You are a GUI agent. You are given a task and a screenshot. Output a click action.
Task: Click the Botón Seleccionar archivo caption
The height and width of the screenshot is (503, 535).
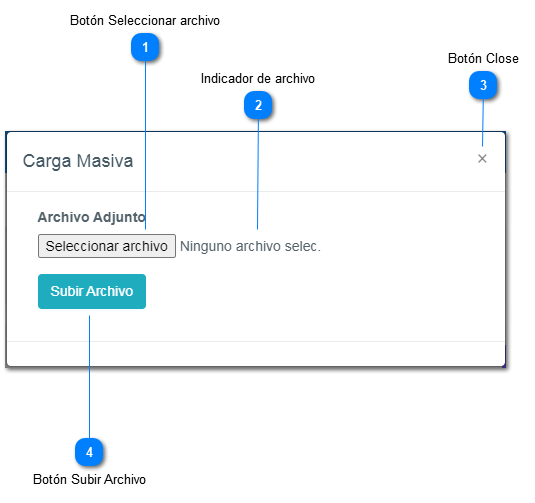point(145,20)
